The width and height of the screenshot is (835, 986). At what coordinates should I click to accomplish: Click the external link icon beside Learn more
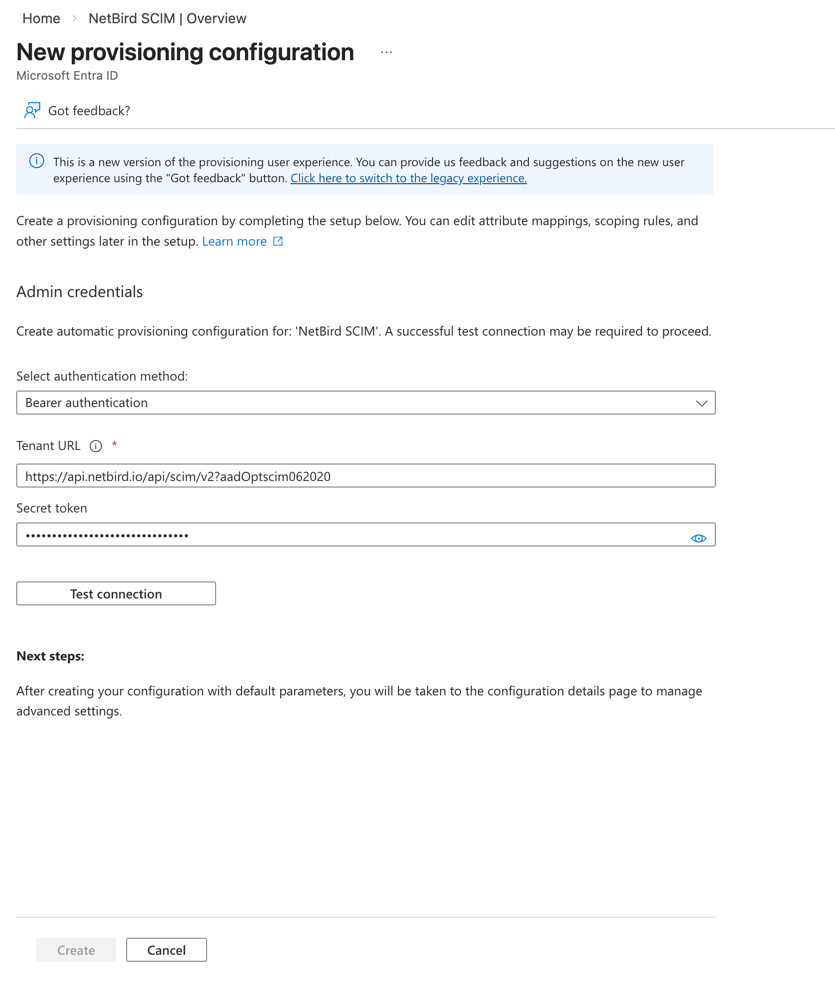point(278,241)
